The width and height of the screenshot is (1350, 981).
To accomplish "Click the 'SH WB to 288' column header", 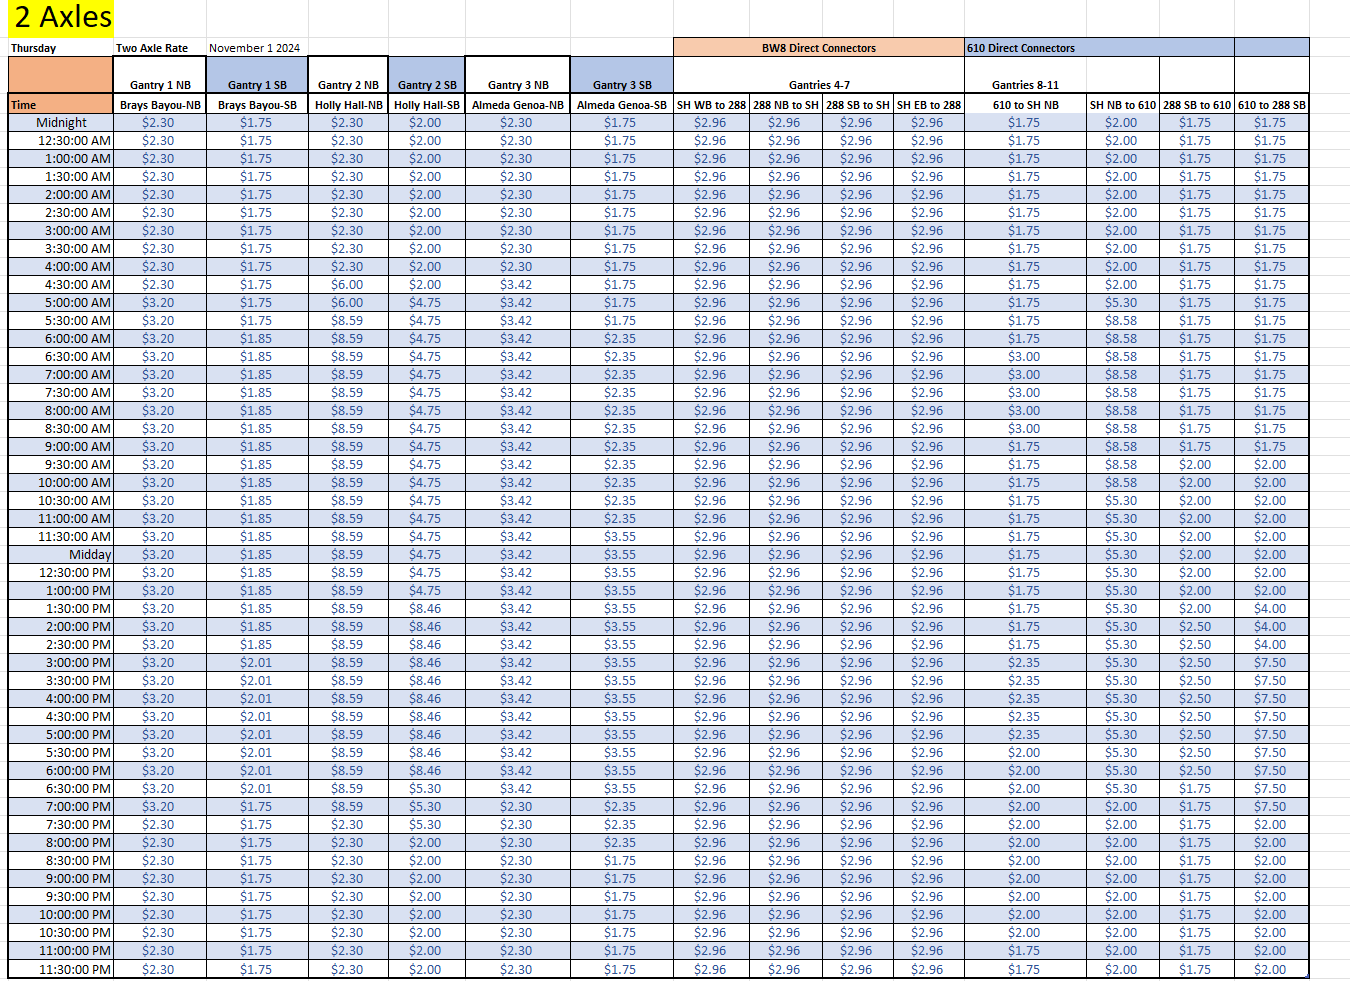I will coord(711,104).
